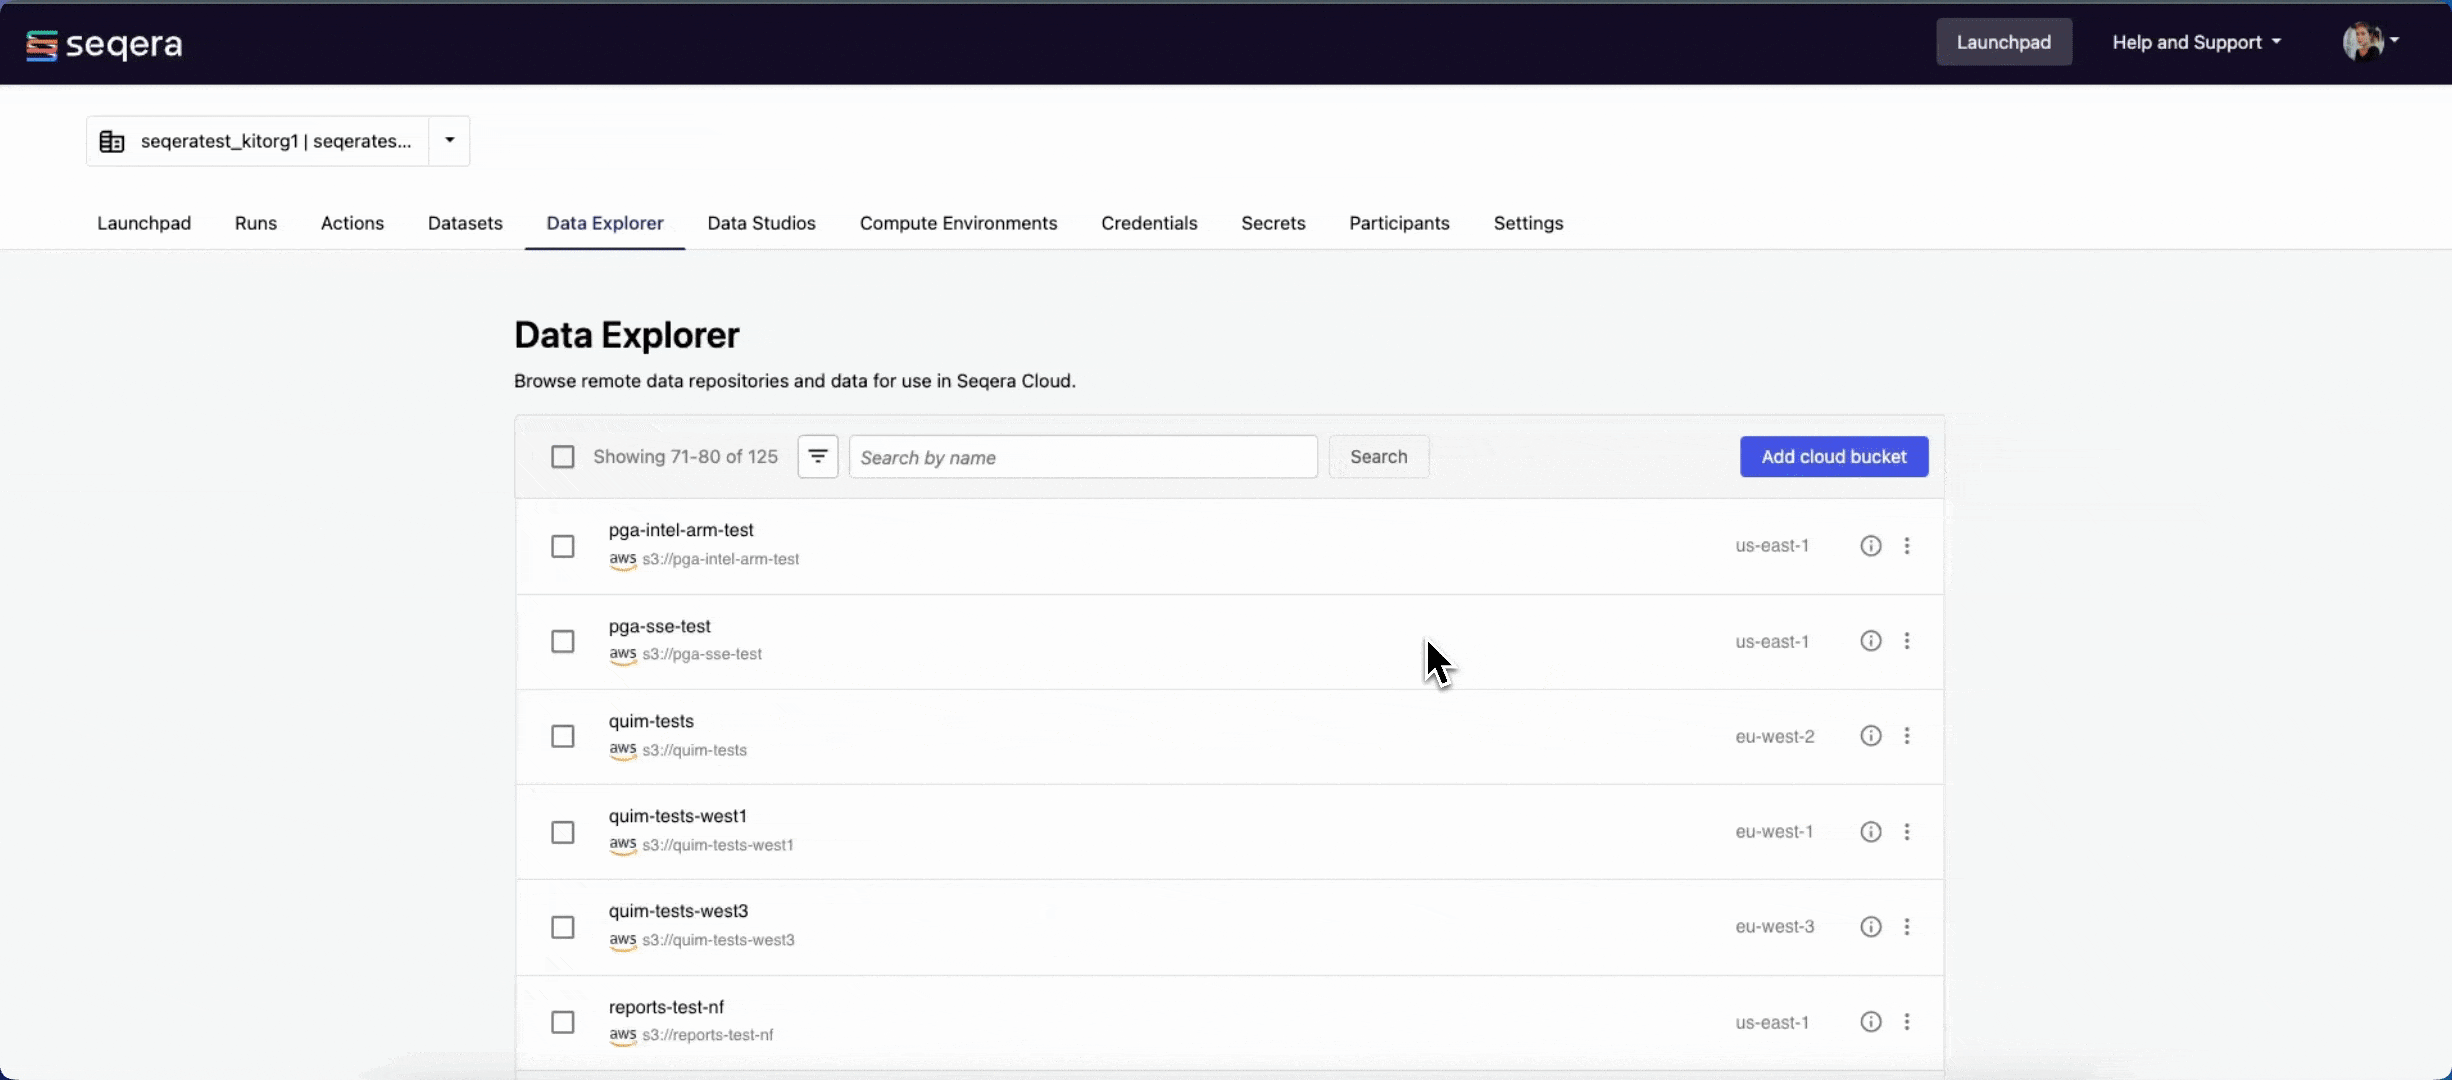This screenshot has width=2452, height=1080.
Task: Open three-dot menu for quim-tests-west1
Action: 1907,832
